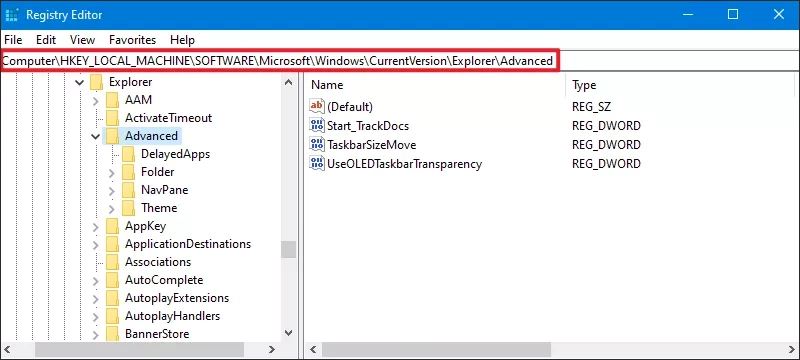Click the Associations folder icon
This screenshot has height=360, width=800.
112,262
